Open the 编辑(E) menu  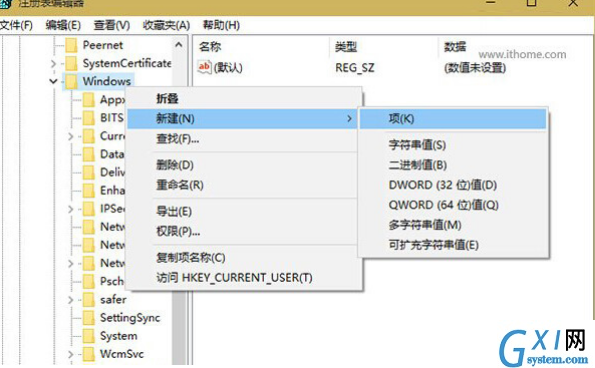[63, 25]
